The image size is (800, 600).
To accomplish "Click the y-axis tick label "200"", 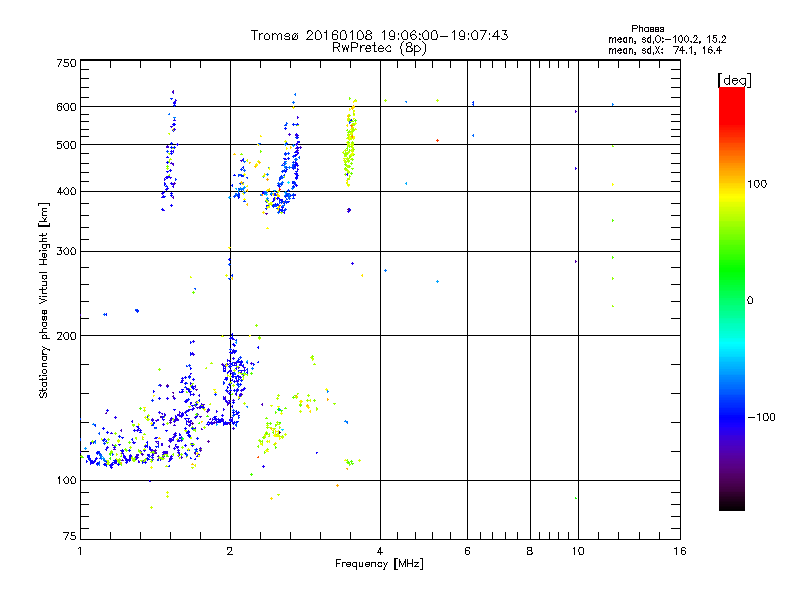I will (66, 336).
